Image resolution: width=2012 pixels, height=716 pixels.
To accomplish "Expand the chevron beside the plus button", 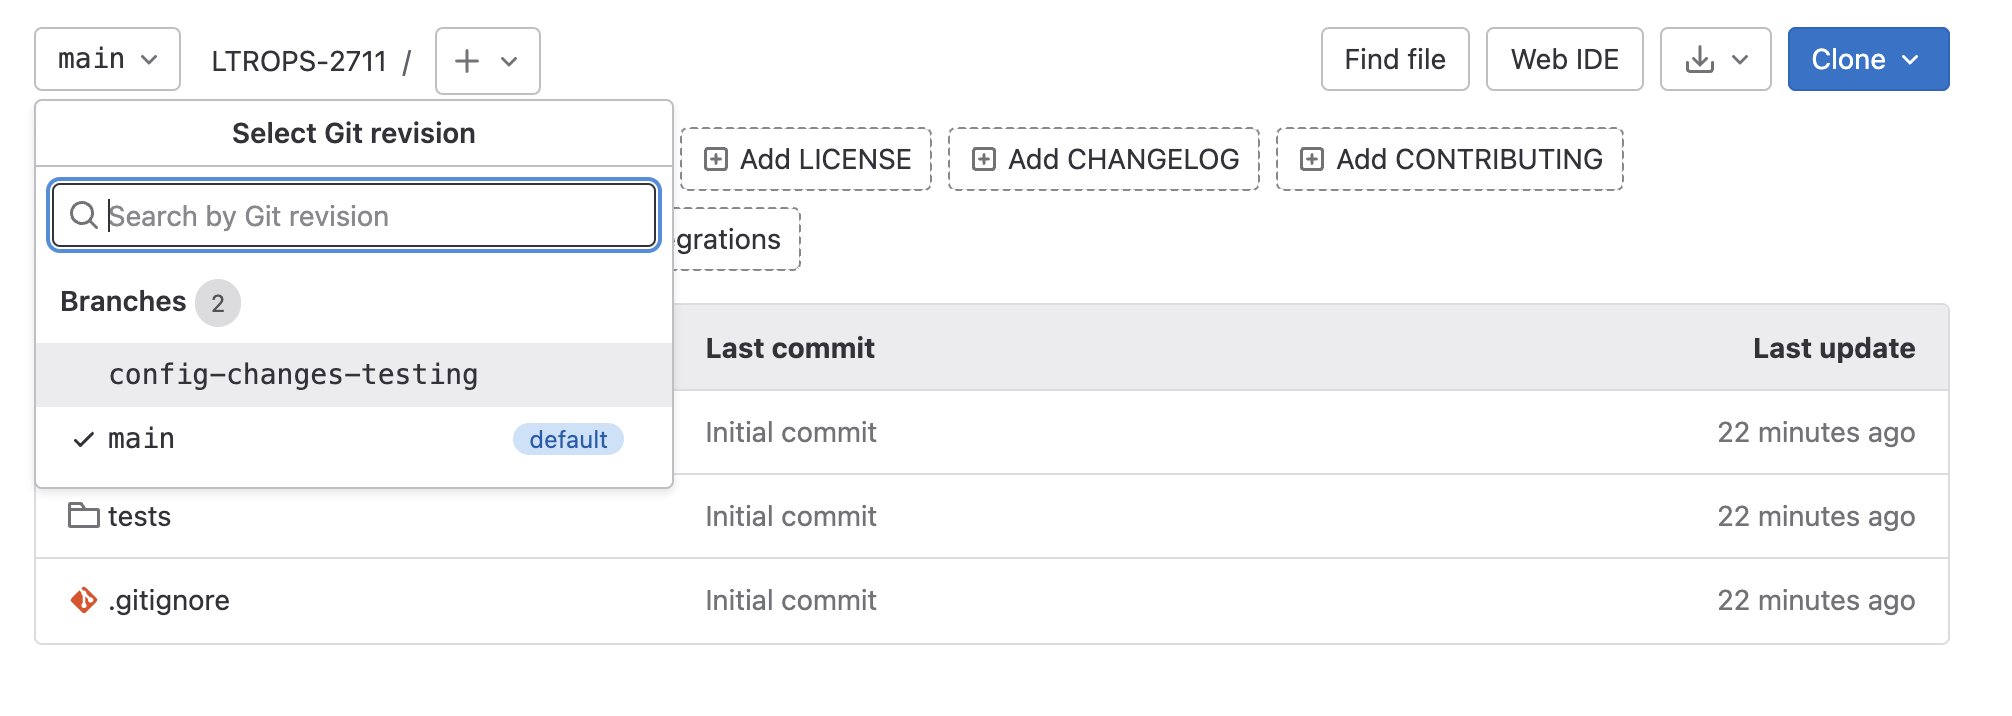I will pos(509,62).
